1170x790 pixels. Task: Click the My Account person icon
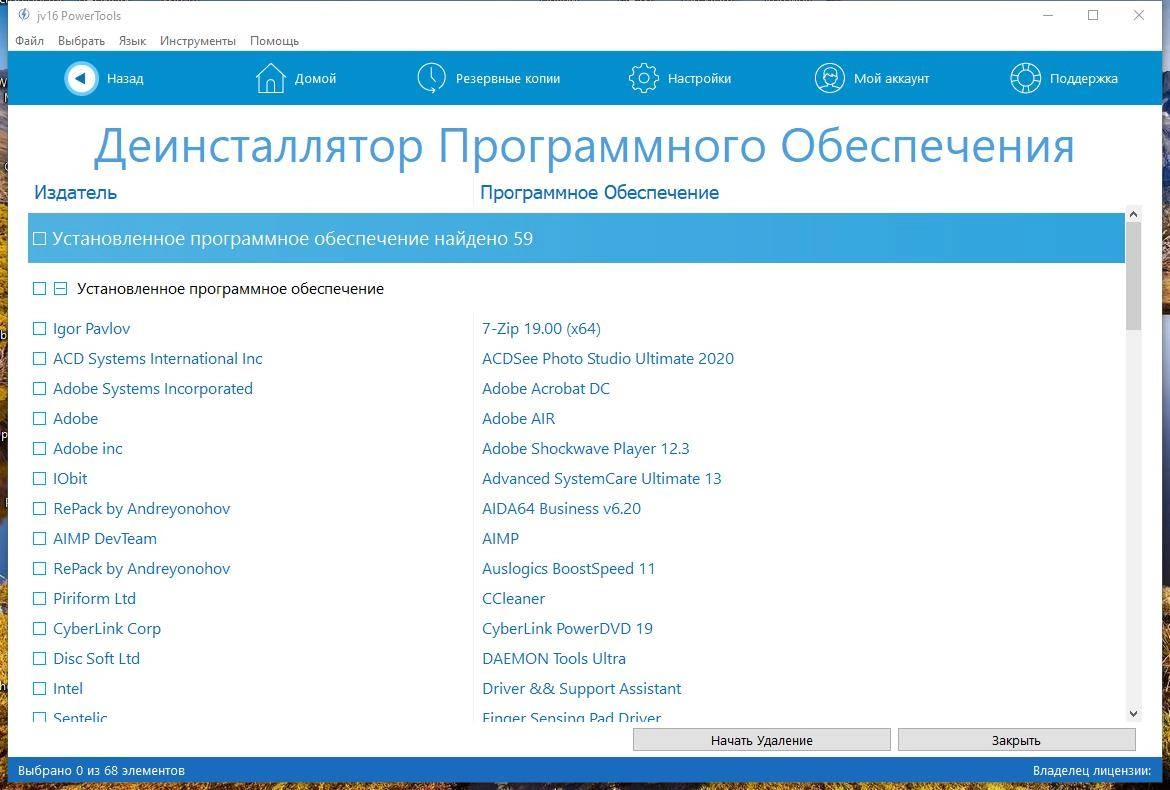click(829, 78)
